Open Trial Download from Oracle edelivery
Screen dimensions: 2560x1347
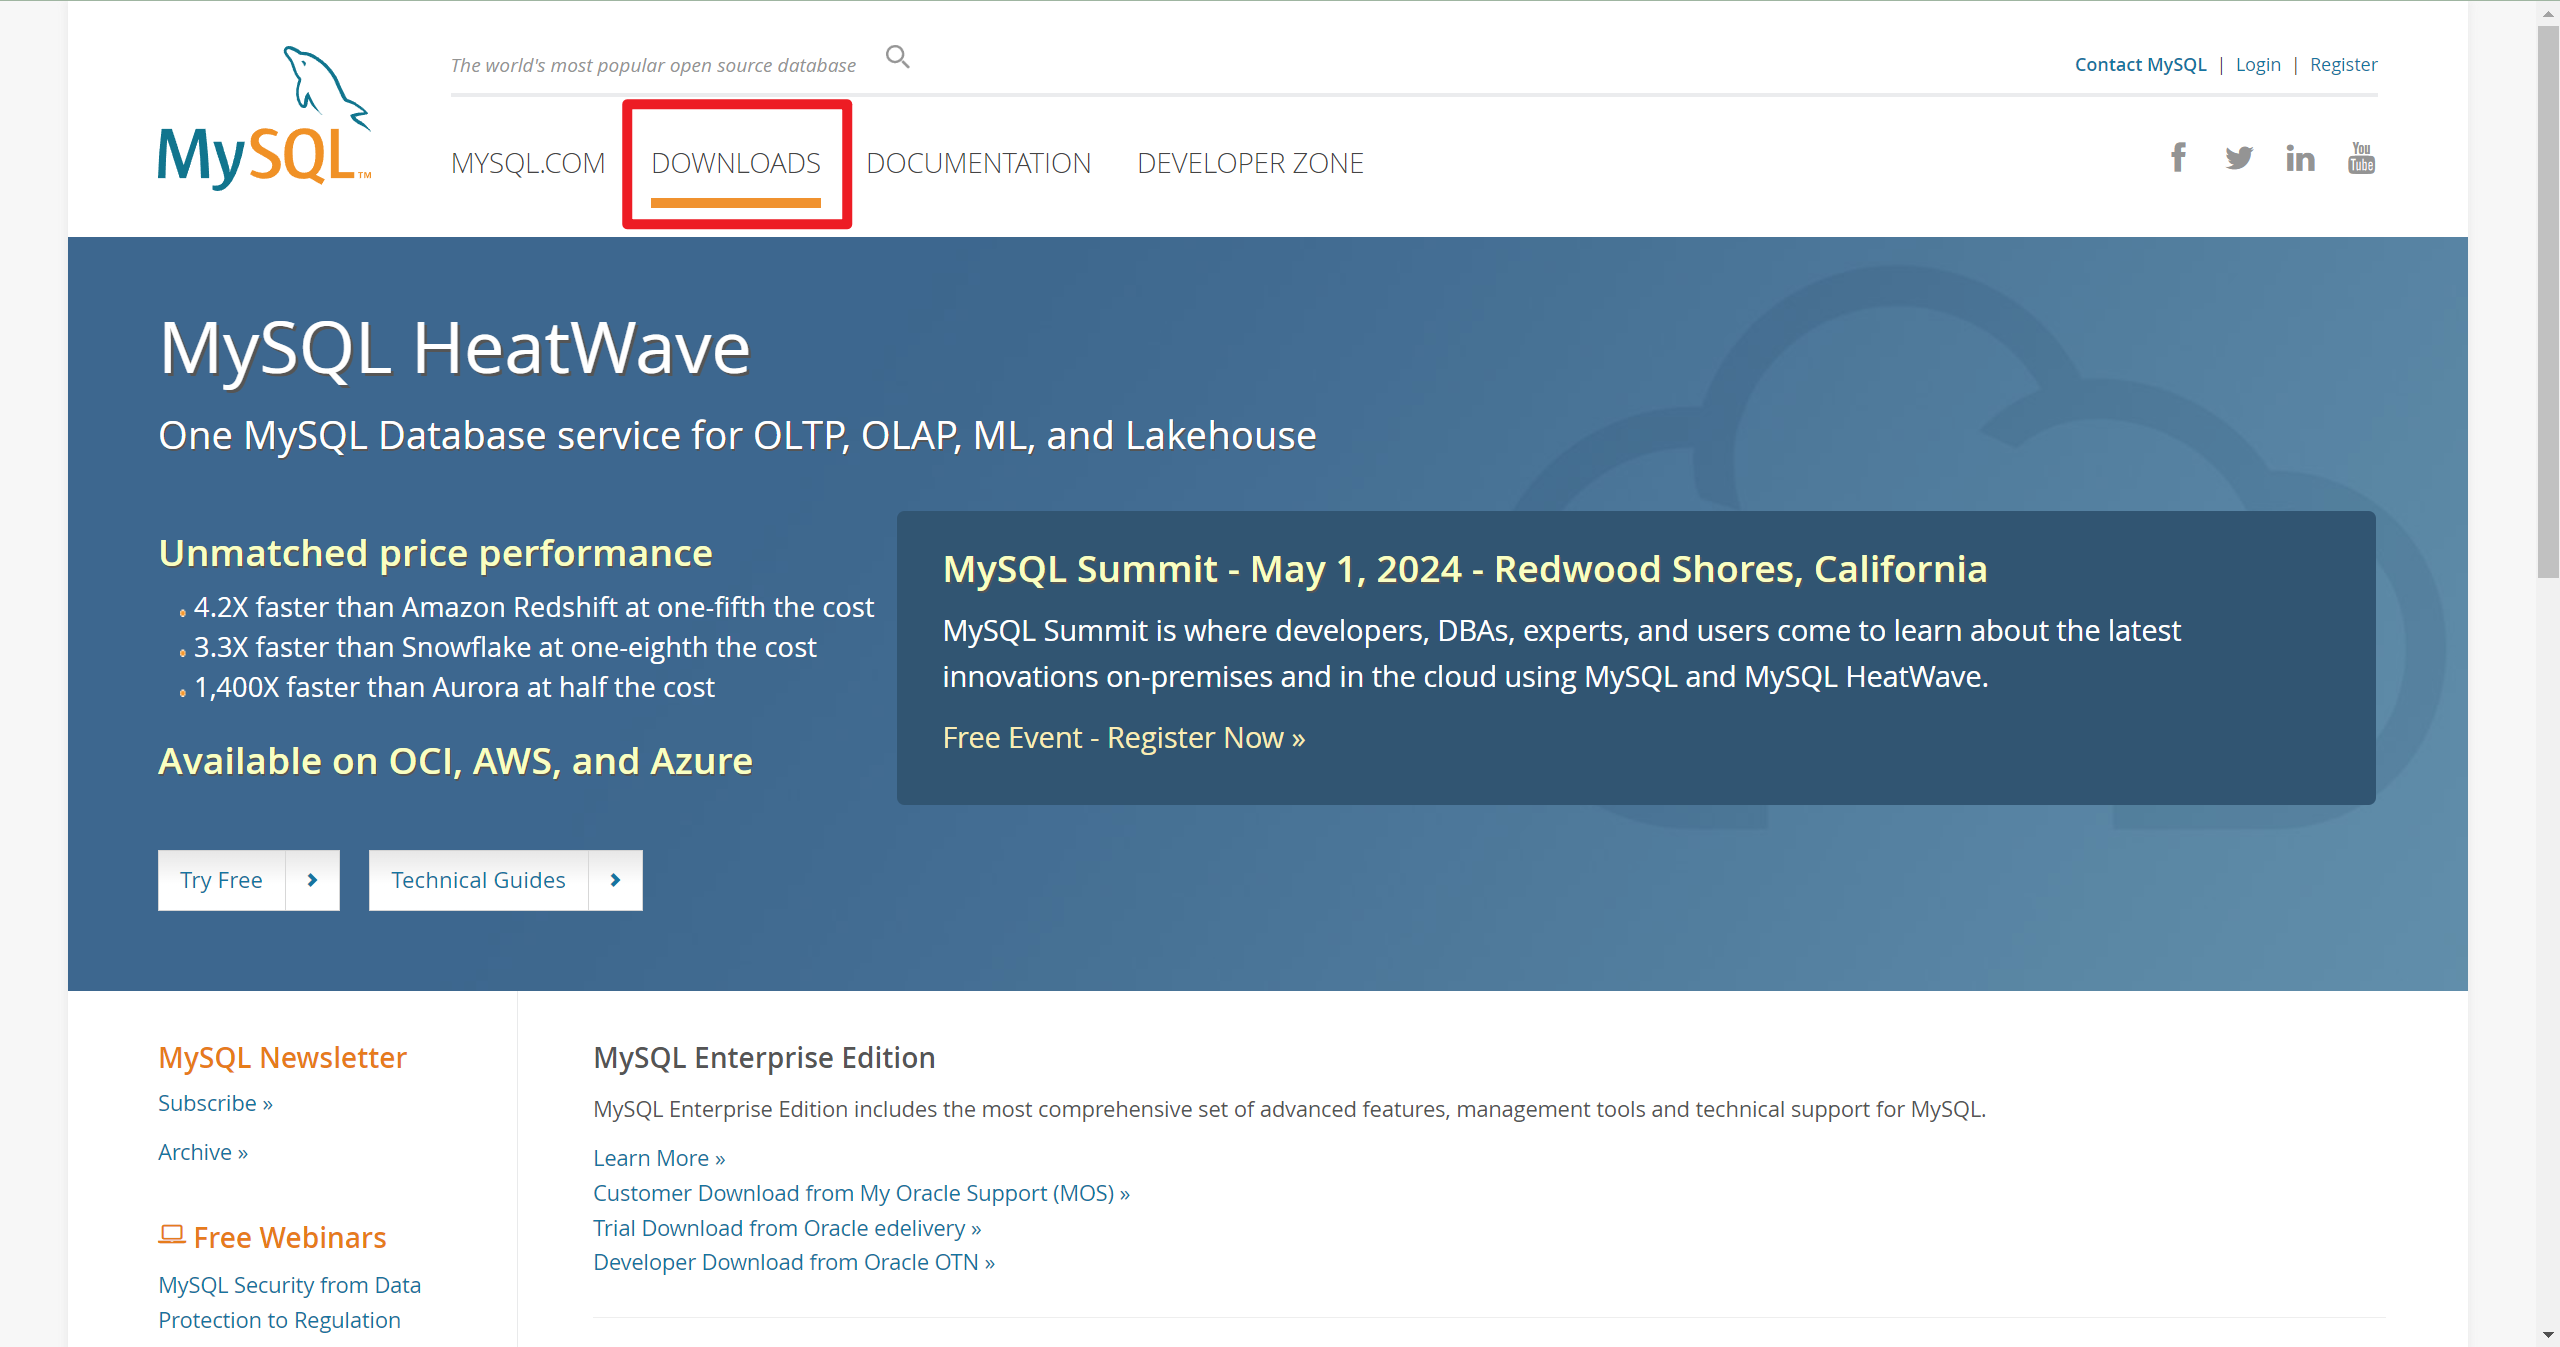(786, 1228)
